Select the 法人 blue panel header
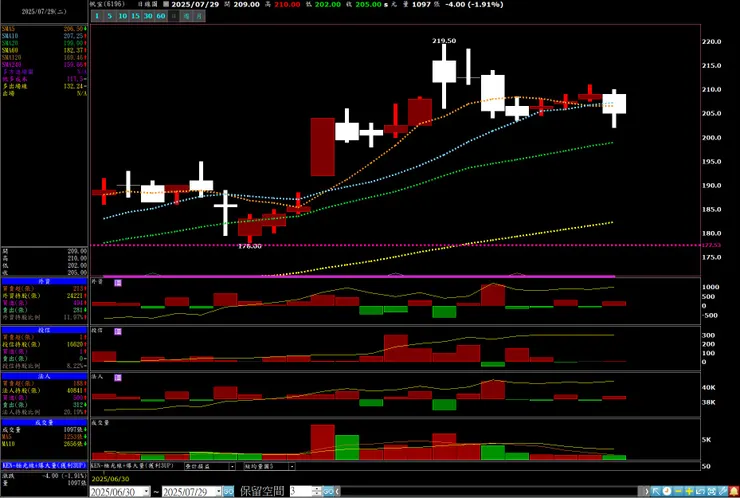 pyautogui.click(x=44, y=376)
